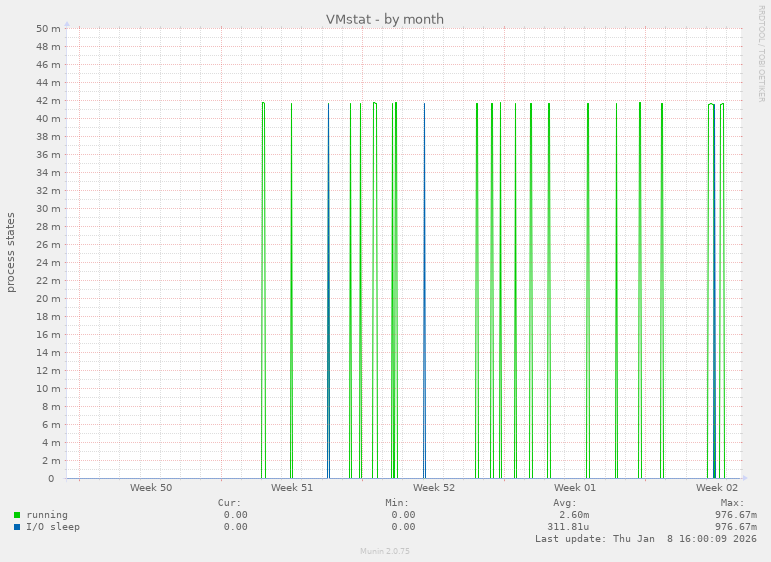Click the '0' y-axis origin label

click(x=51, y=478)
